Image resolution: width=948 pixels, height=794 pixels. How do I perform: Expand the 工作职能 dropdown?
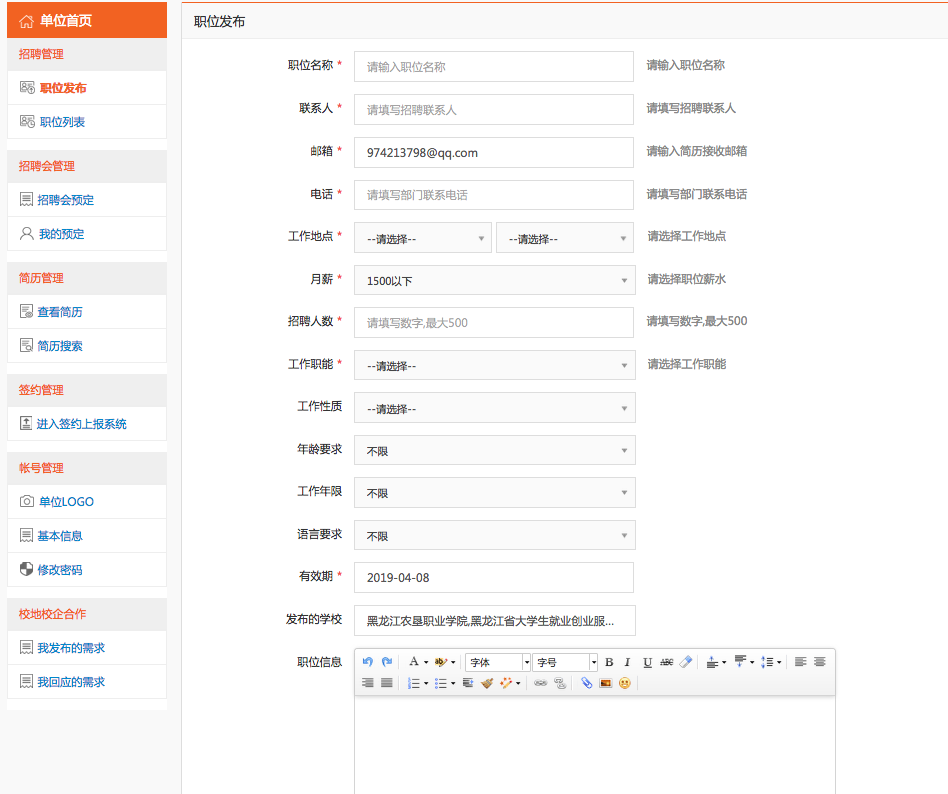pyautogui.click(x=494, y=365)
